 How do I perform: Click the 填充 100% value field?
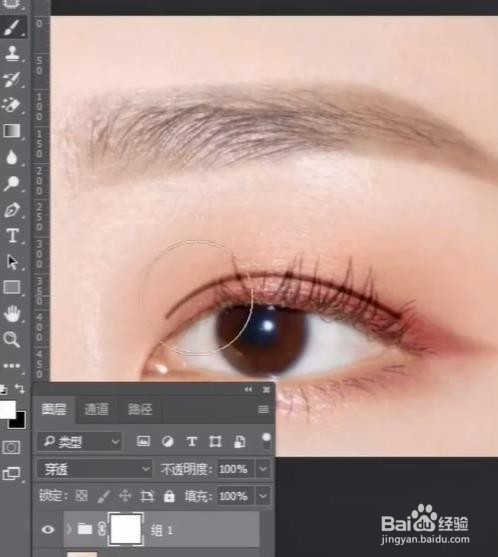(x=235, y=496)
